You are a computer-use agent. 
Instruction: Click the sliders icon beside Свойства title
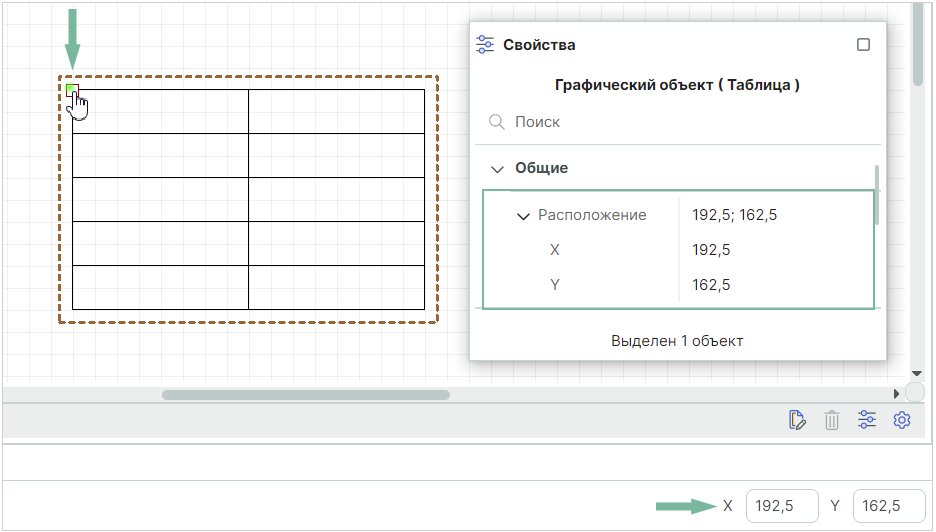point(486,45)
